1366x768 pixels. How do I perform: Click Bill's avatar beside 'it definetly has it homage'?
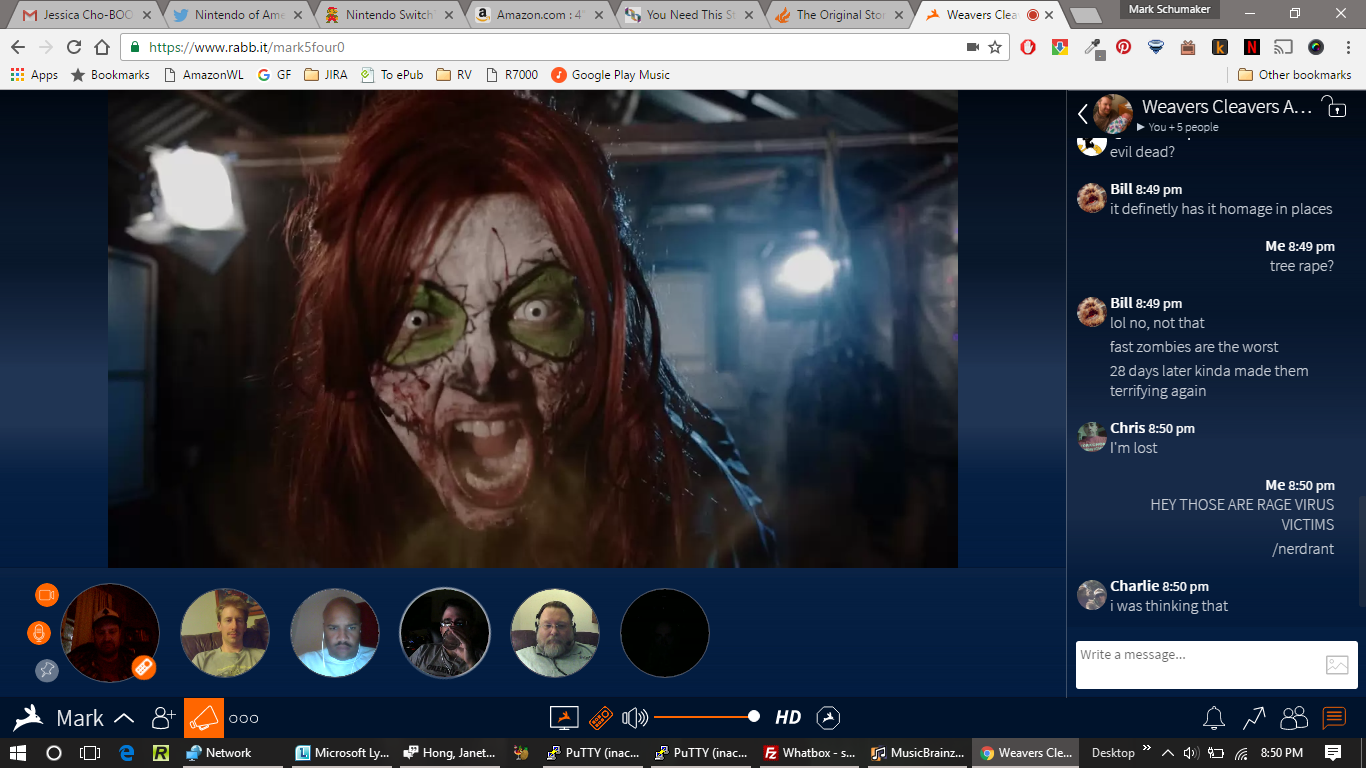(x=1091, y=198)
